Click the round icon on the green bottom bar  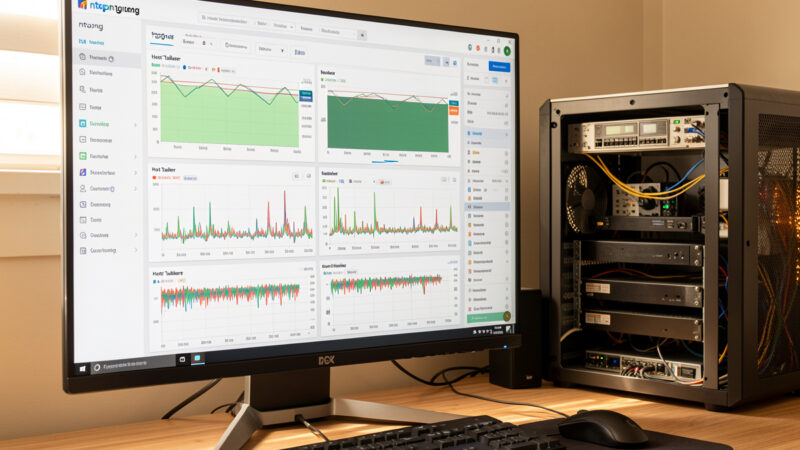point(507,316)
